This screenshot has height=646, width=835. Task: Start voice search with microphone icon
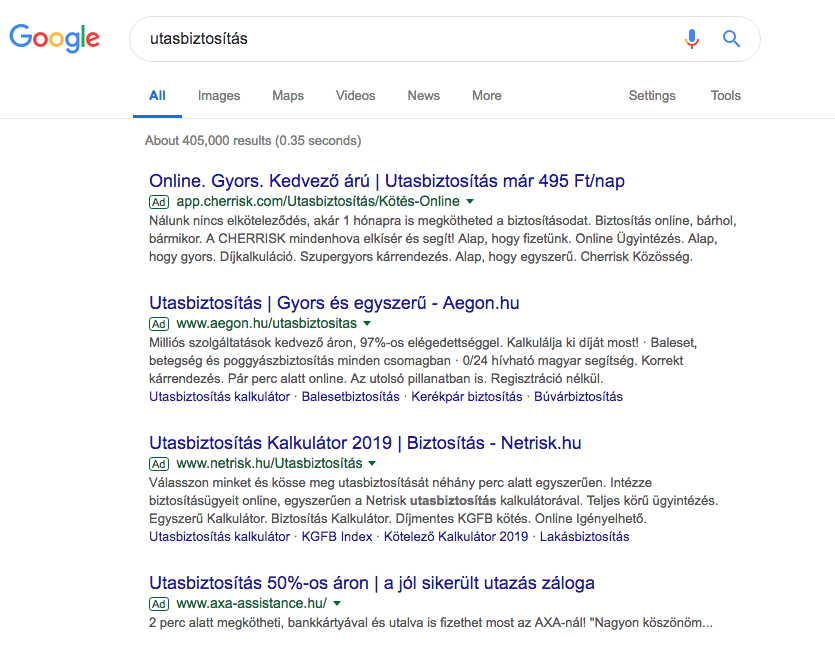click(x=692, y=39)
